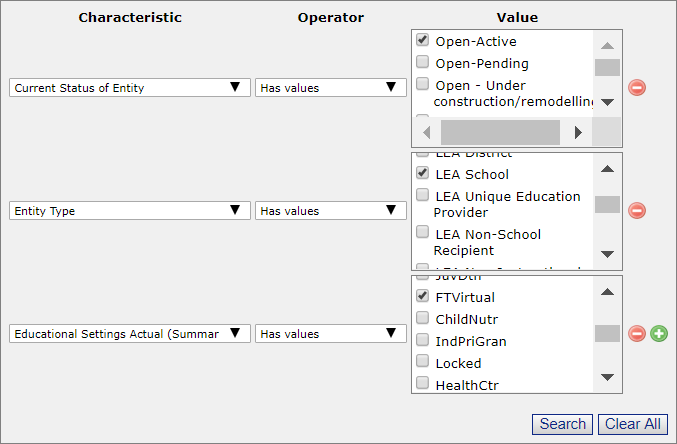Click the Search button
The width and height of the screenshot is (677, 444).
[x=562, y=424]
